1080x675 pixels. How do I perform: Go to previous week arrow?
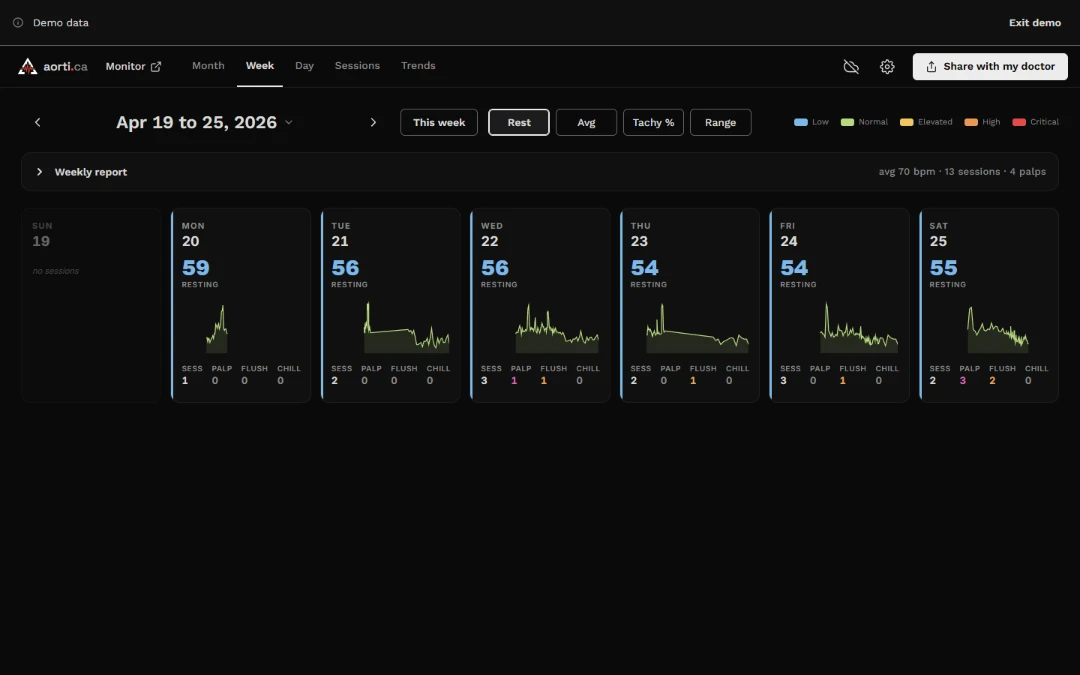point(38,123)
